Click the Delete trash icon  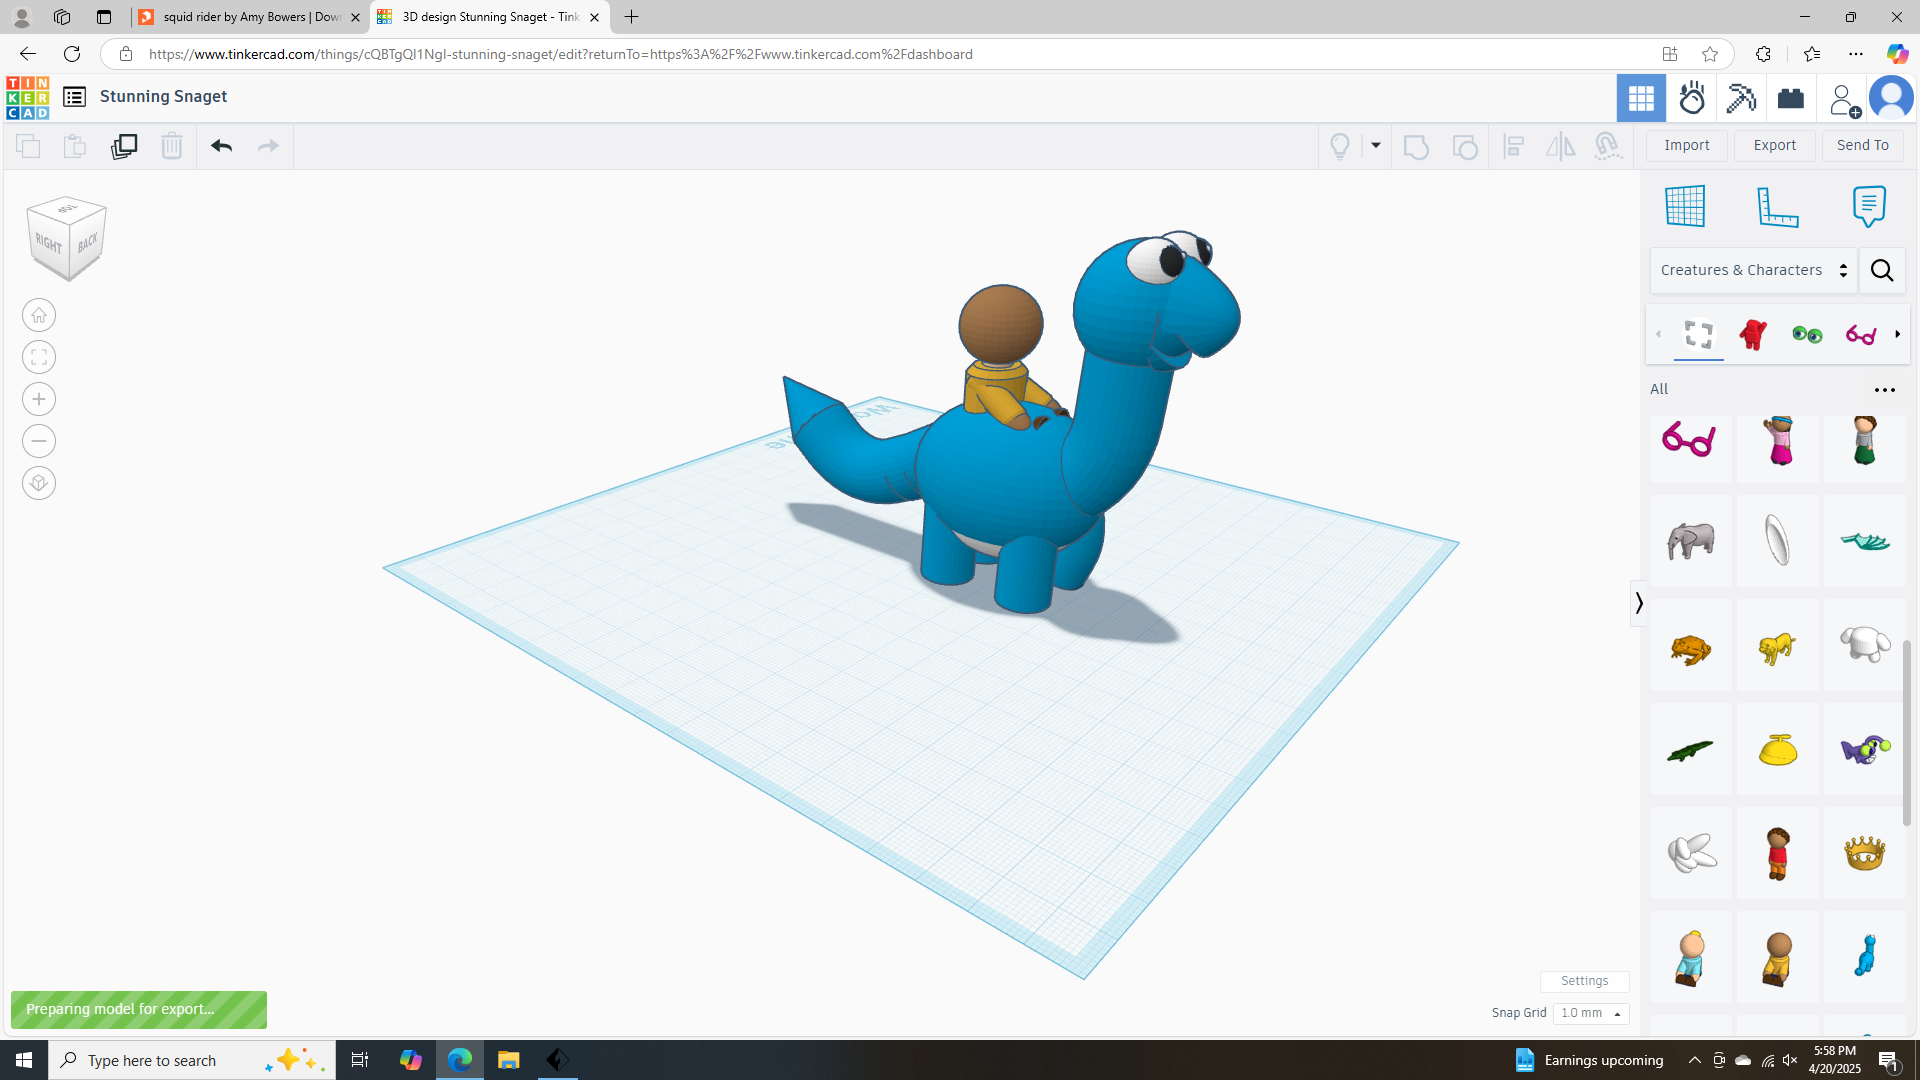pos(172,146)
